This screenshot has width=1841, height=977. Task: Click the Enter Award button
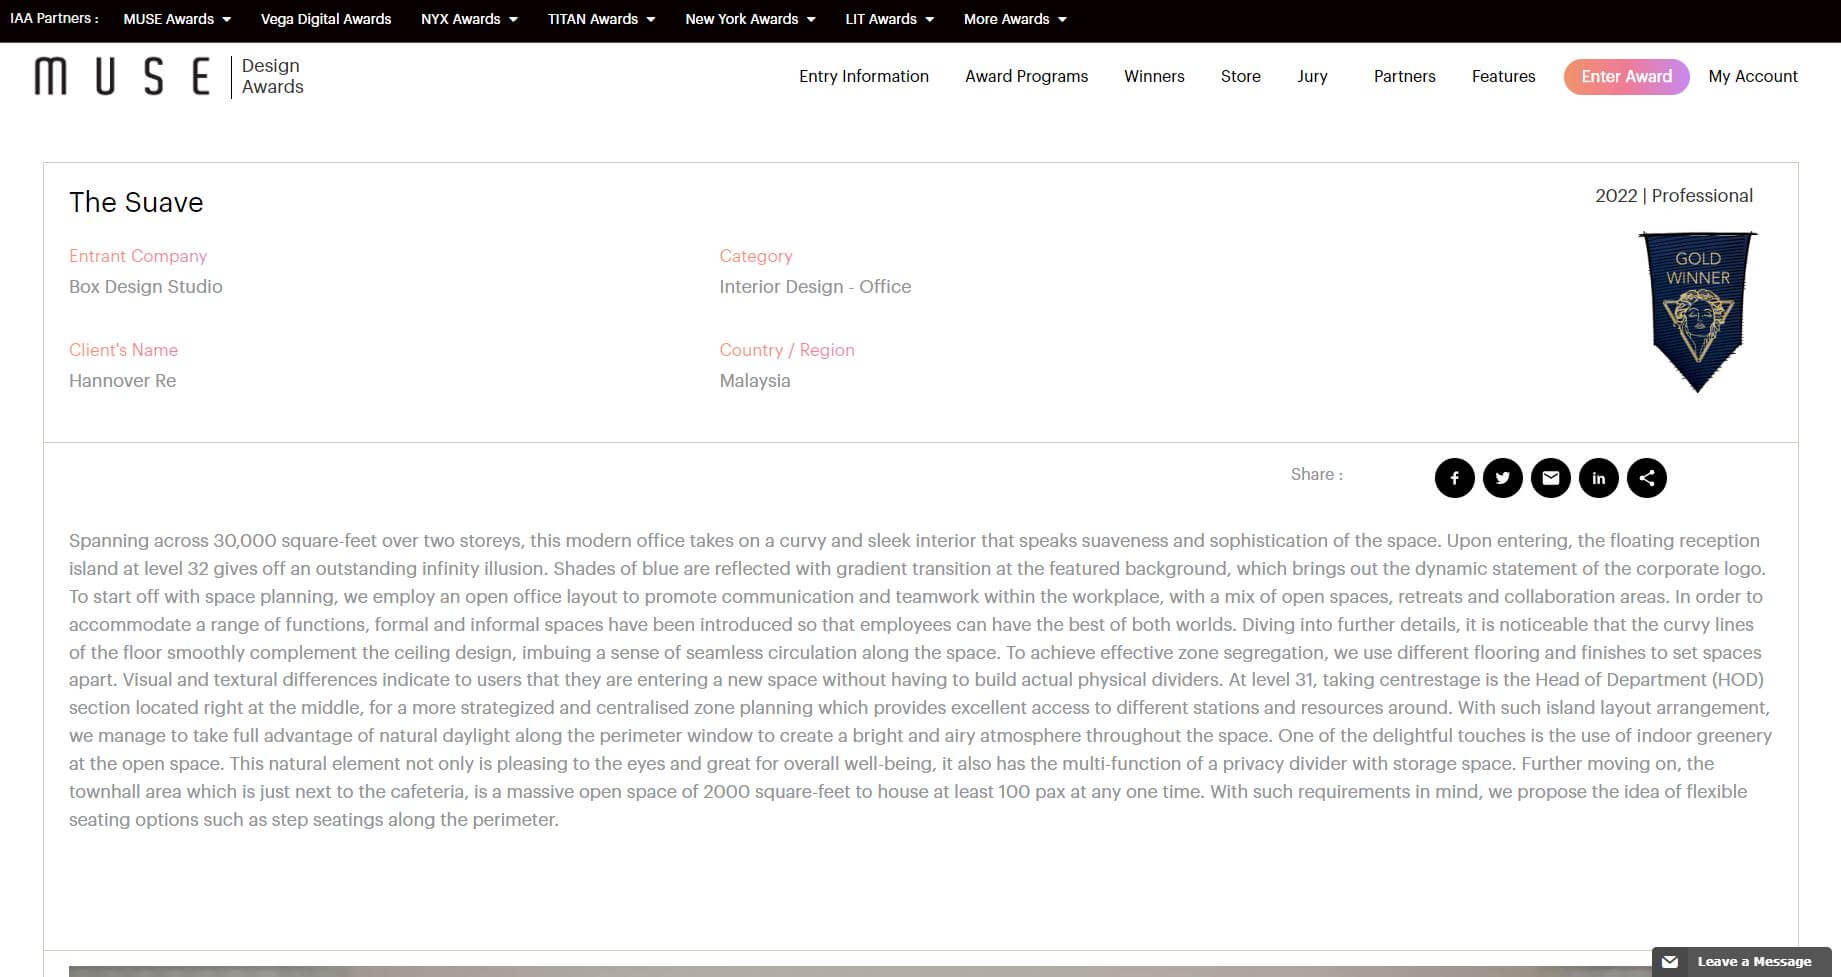click(x=1626, y=77)
